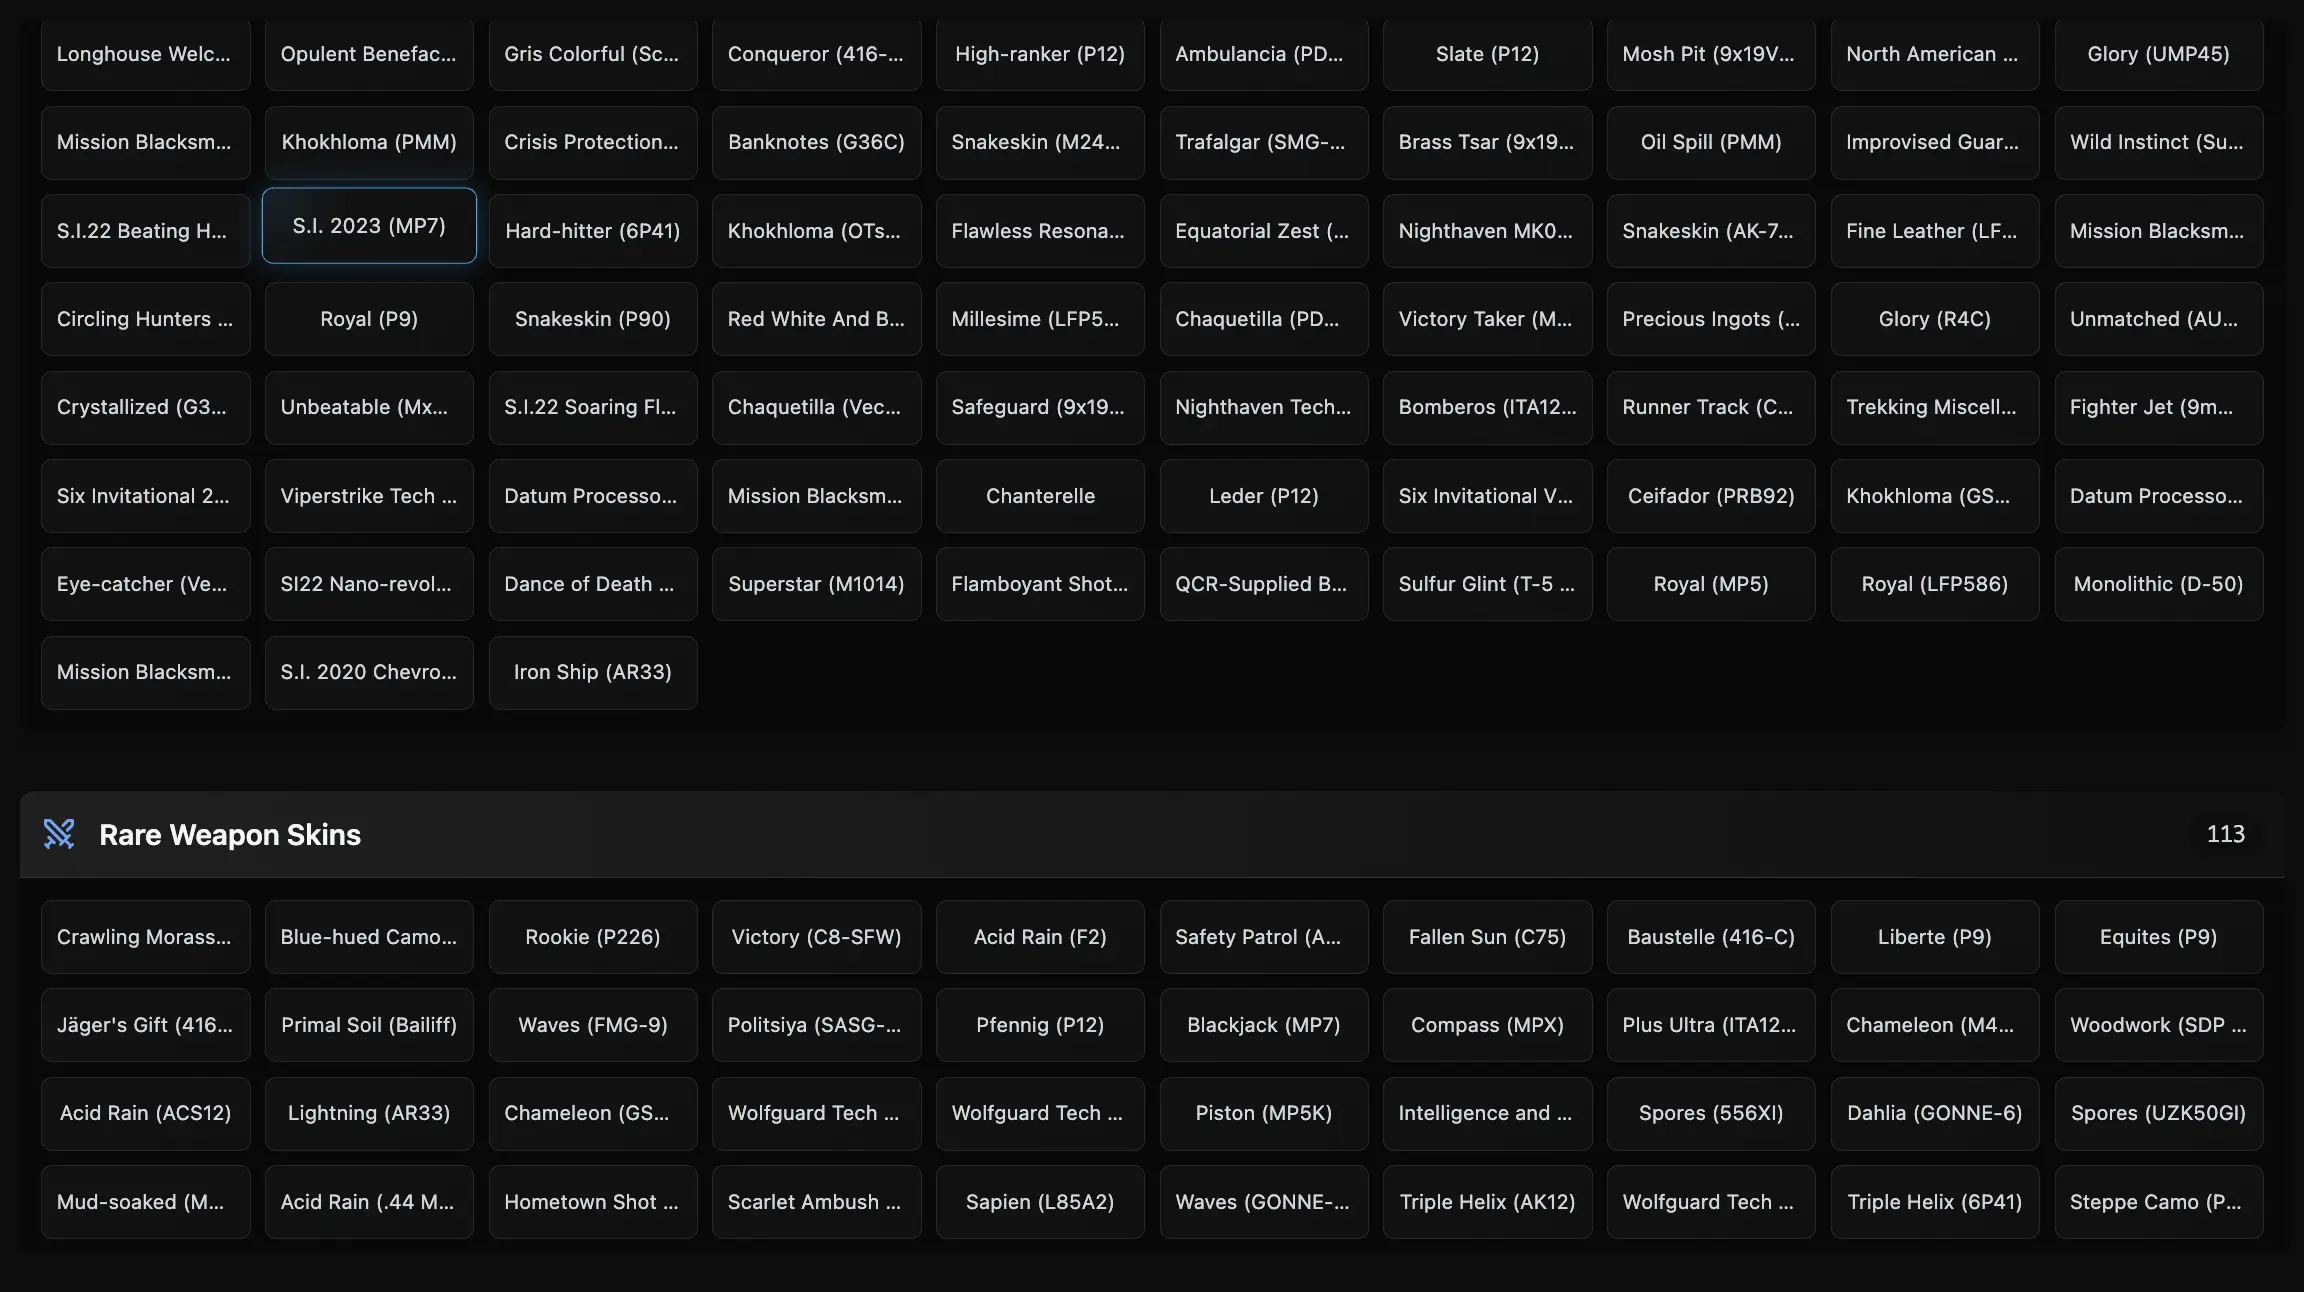Image resolution: width=2304 pixels, height=1292 pixels.
Task: Click the 113 count badge
Action: point(2225,834)
